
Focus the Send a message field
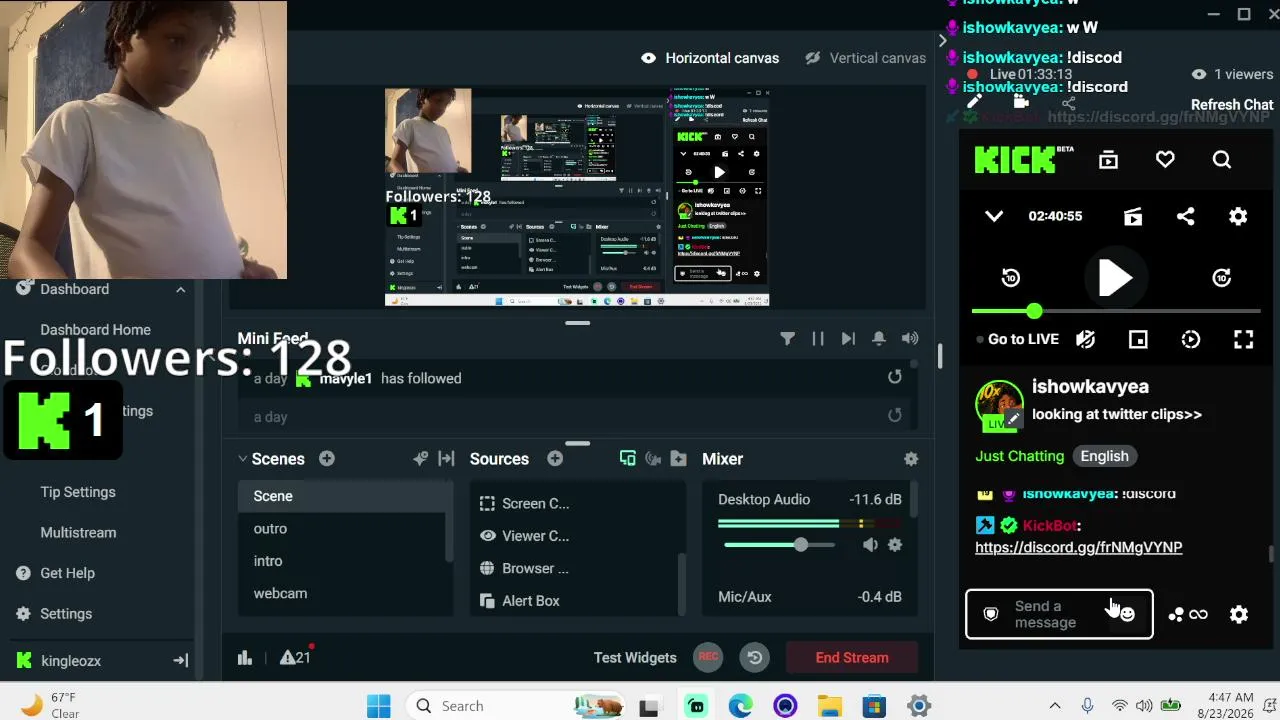coord(1059,614)
